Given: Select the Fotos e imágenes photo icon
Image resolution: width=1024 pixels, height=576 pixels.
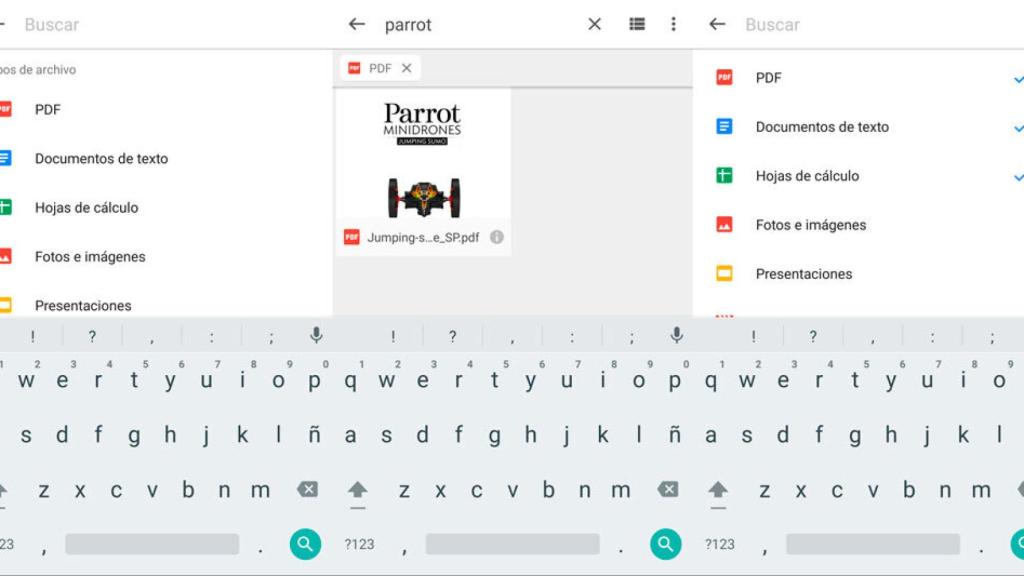Looking at the screenshot, I should coord(10,256).
